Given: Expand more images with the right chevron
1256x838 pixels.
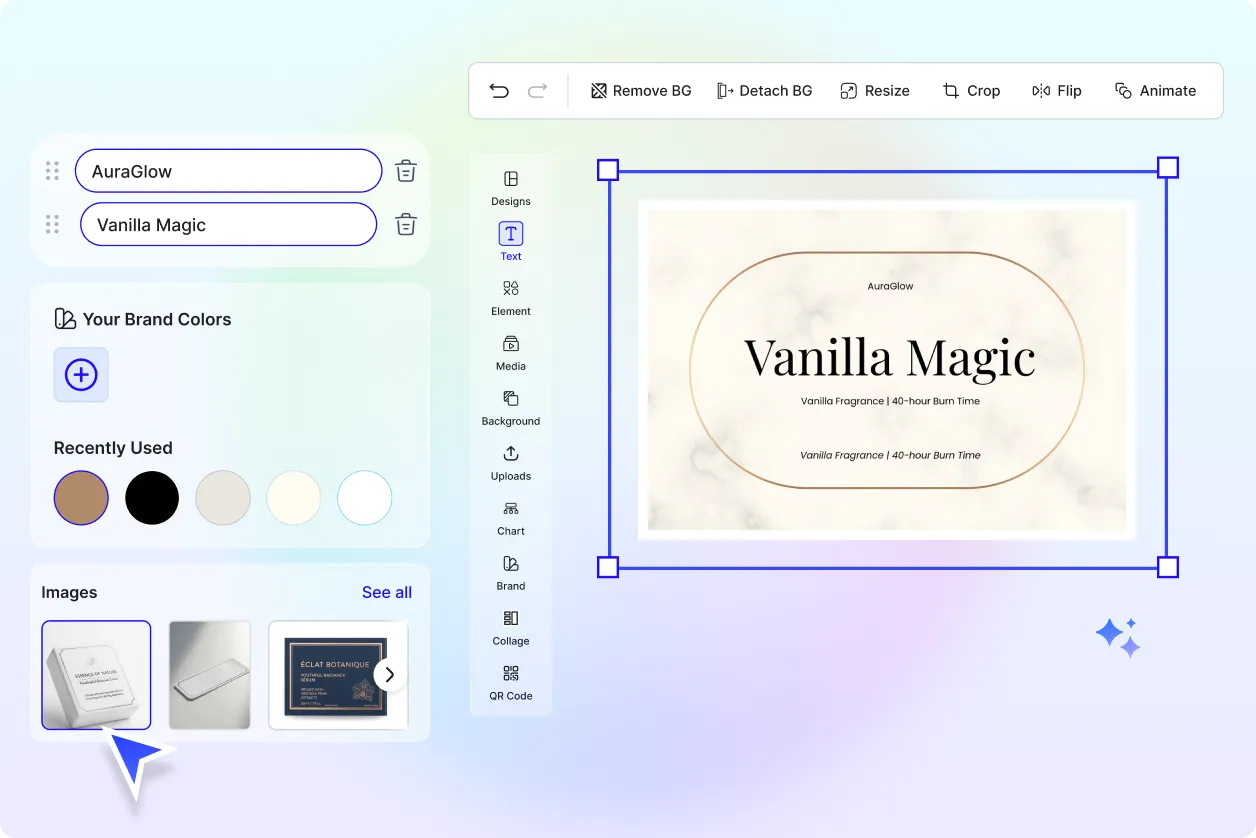Looking at the screenshot, I should point(390,674).
